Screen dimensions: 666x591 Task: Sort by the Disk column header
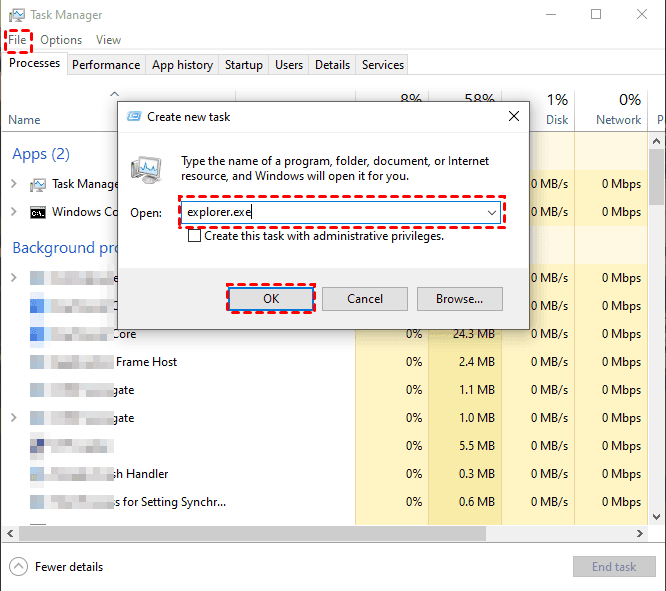pos(557,120)
